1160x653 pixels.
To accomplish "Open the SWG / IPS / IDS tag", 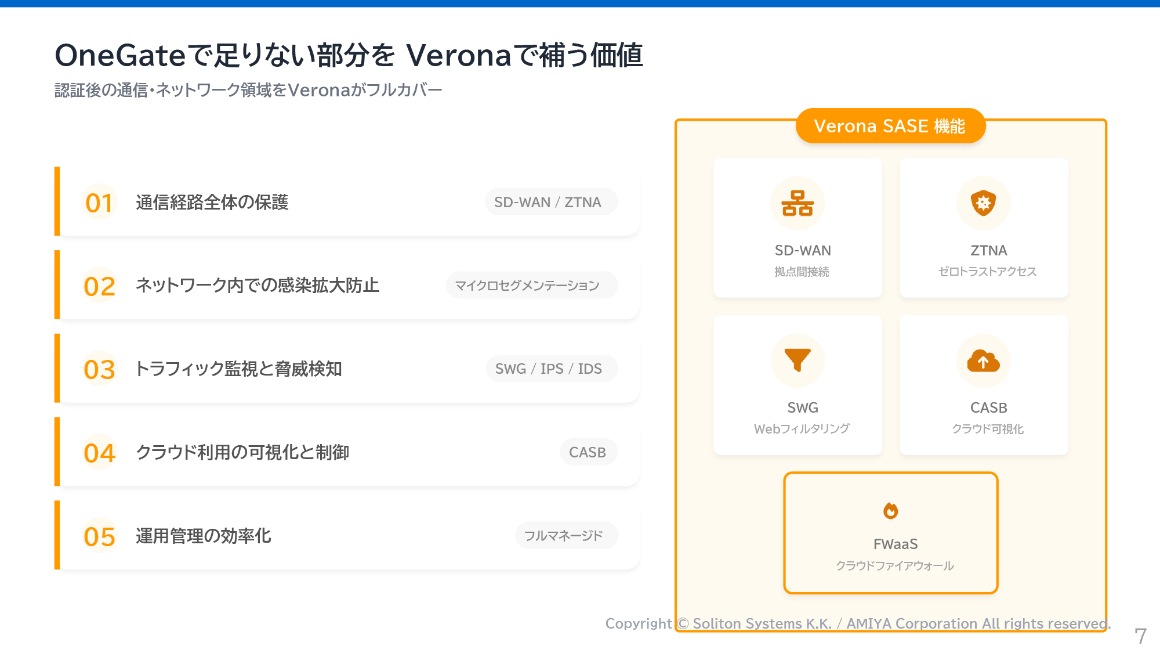I will click(x=551, y=368).
